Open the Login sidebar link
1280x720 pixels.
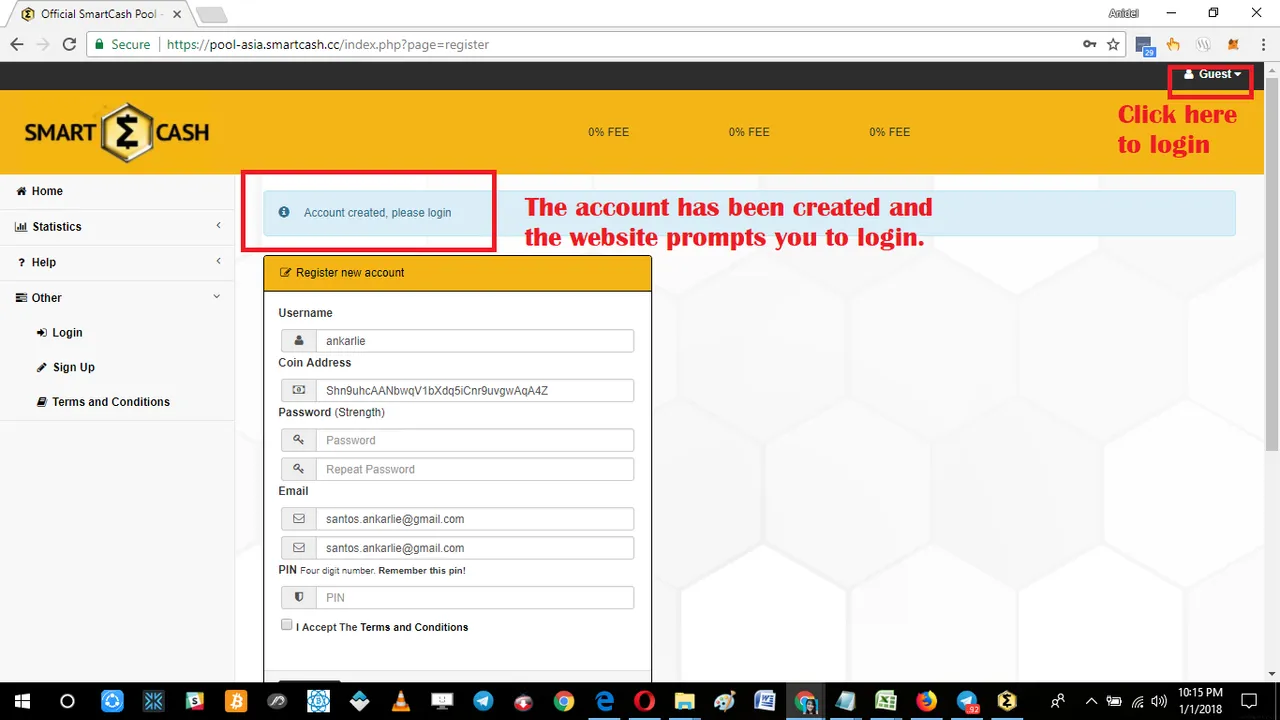coord(60,333)
